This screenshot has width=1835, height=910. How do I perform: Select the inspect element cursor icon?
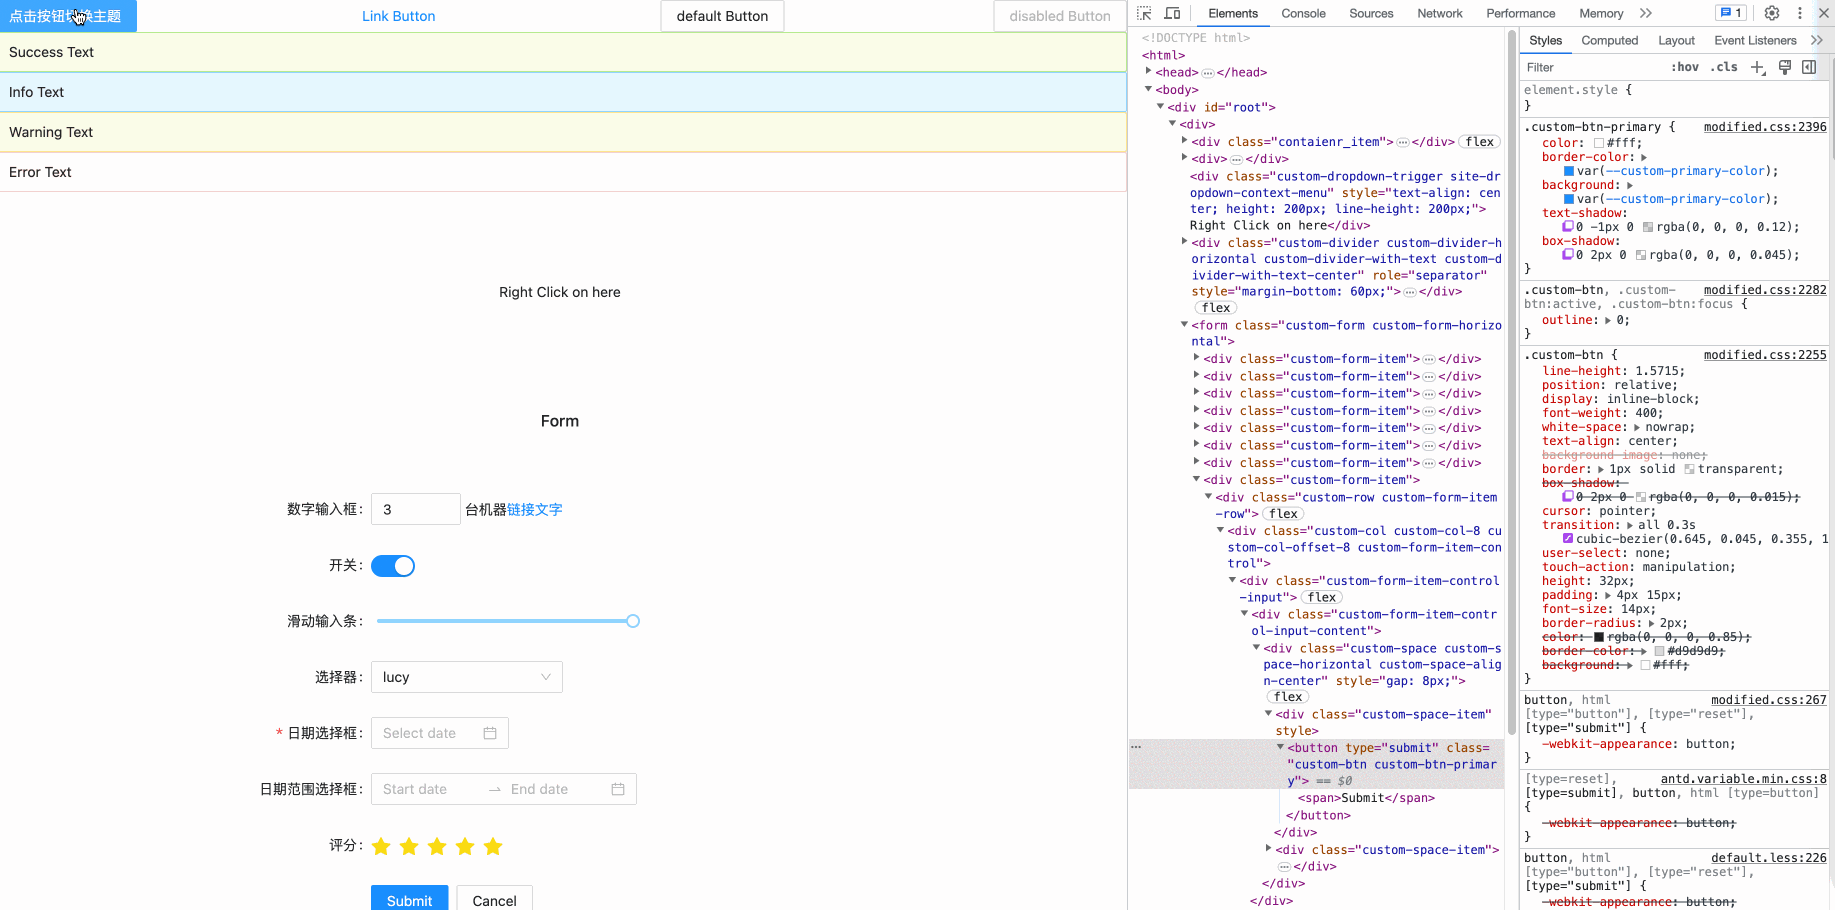tap(1143, 13)
